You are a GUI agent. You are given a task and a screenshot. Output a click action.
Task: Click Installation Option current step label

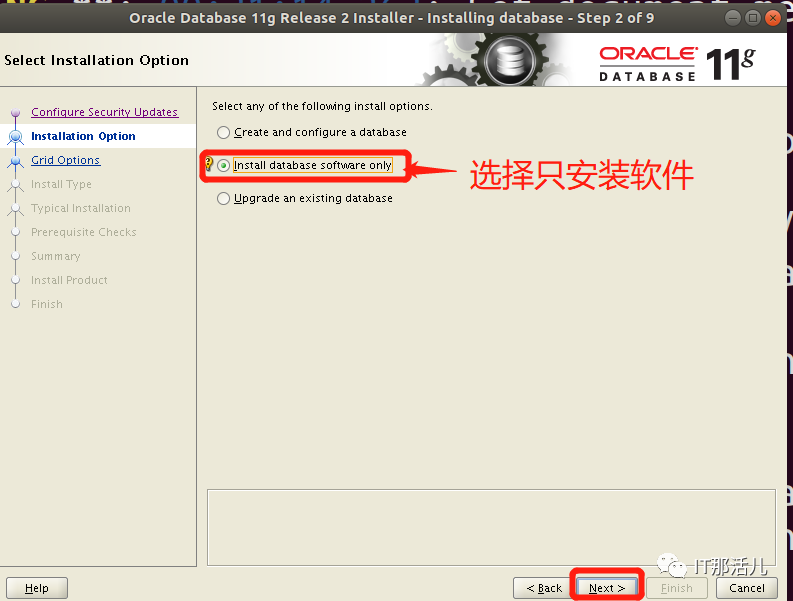tap(83, 136)
